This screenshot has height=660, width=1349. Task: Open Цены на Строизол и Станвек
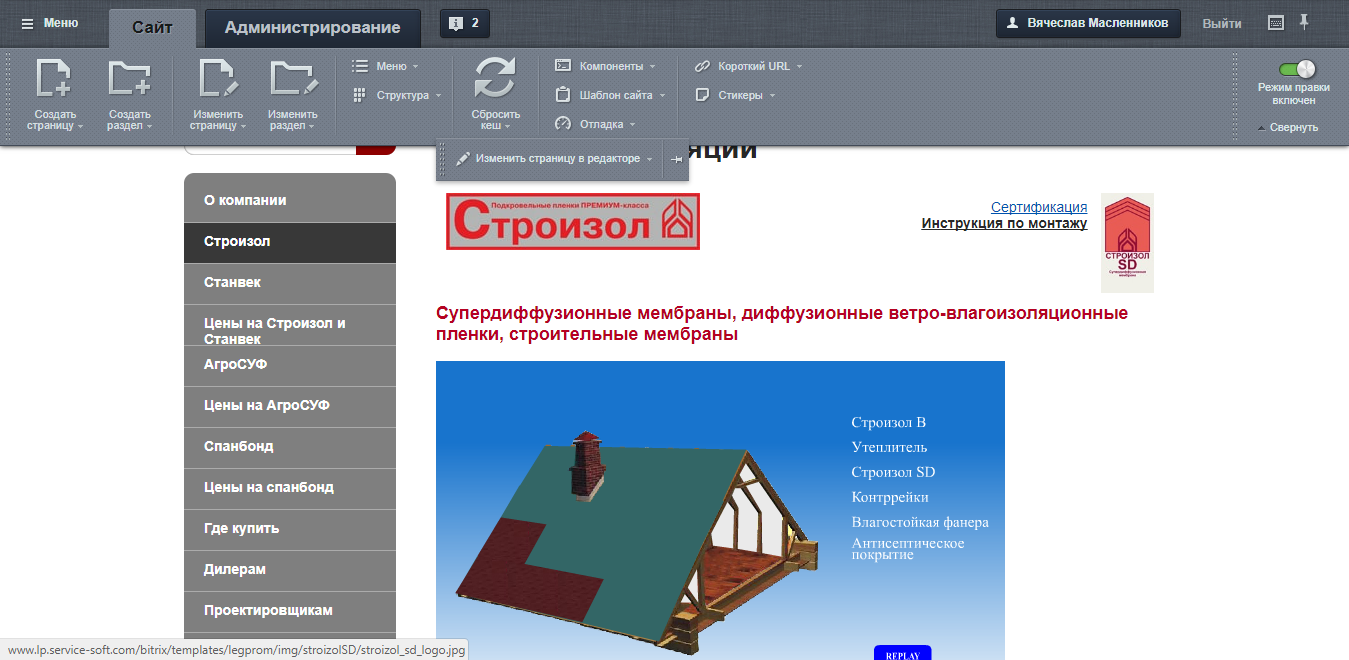point(290,325)
